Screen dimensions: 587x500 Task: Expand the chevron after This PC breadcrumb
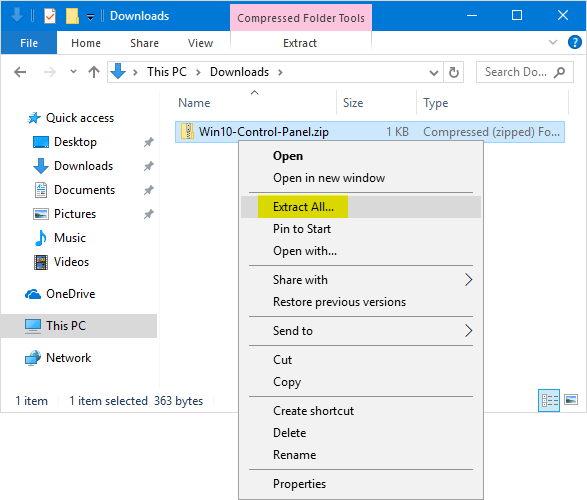click(198, 72)
